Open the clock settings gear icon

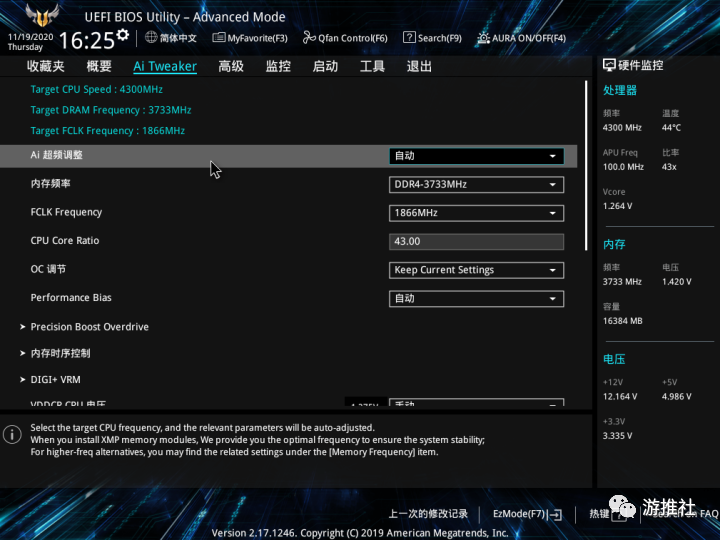tap(123, 35)
